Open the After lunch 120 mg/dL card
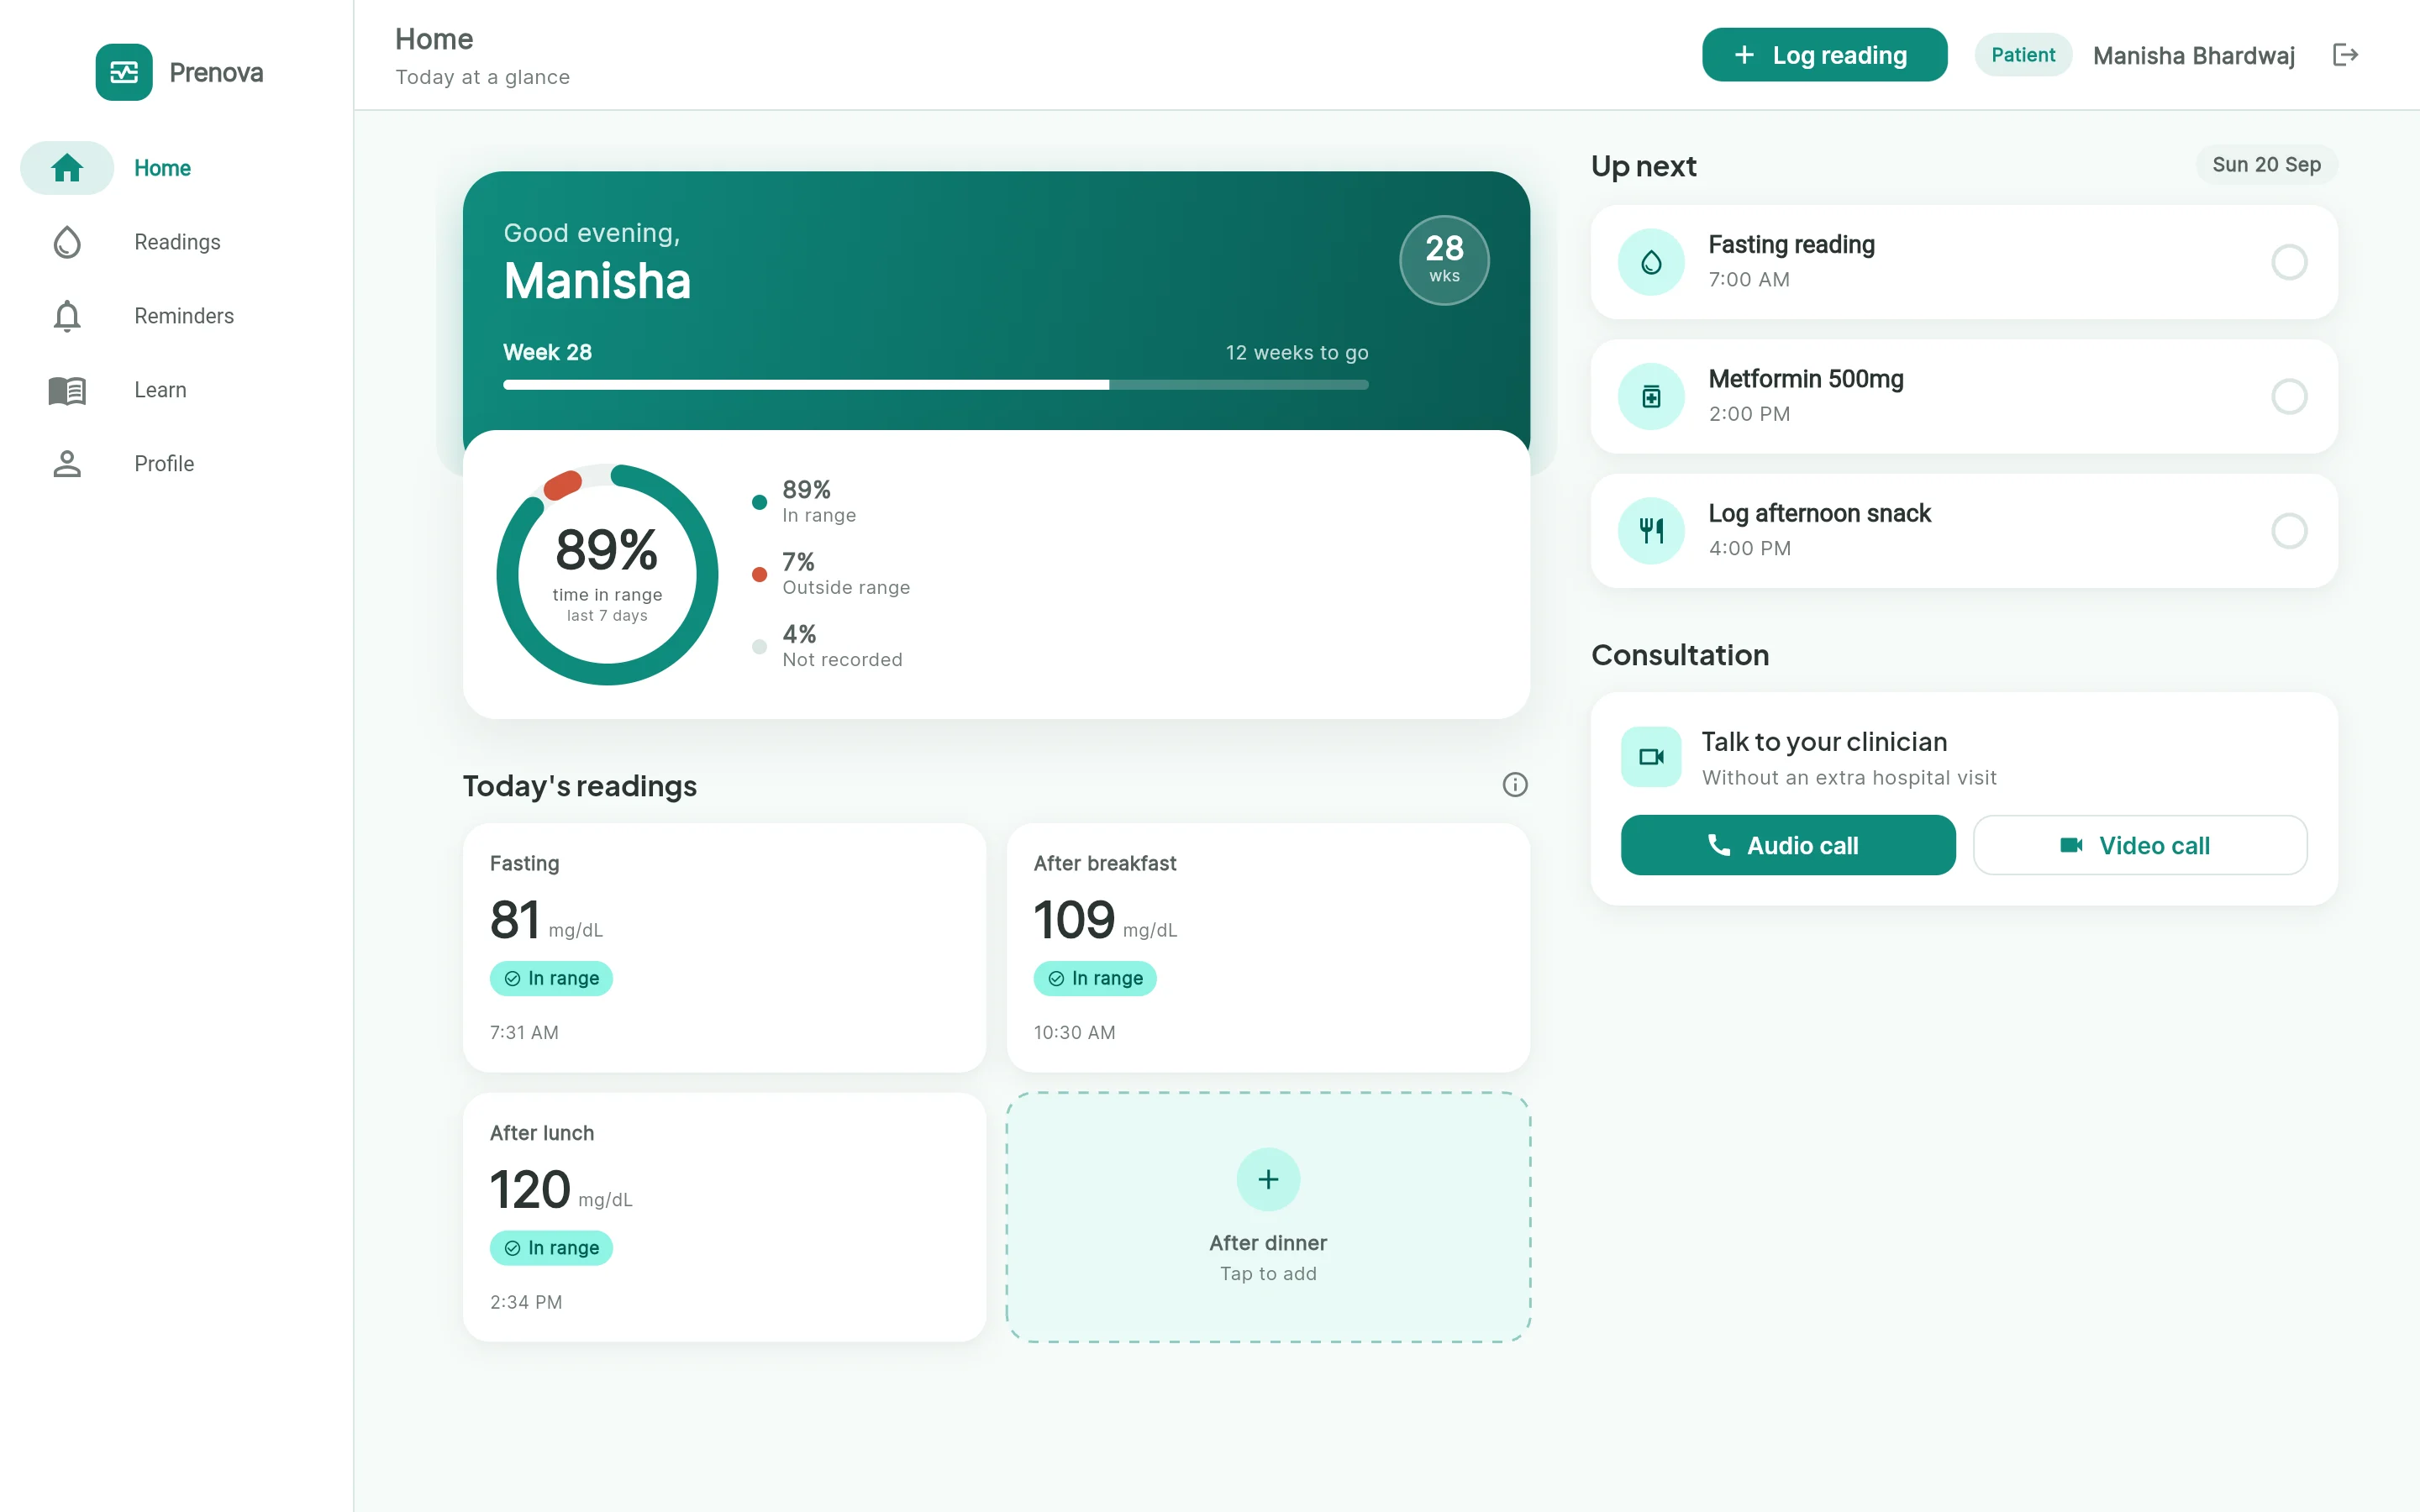The image size is (2420, 1512). point(724,1217)
